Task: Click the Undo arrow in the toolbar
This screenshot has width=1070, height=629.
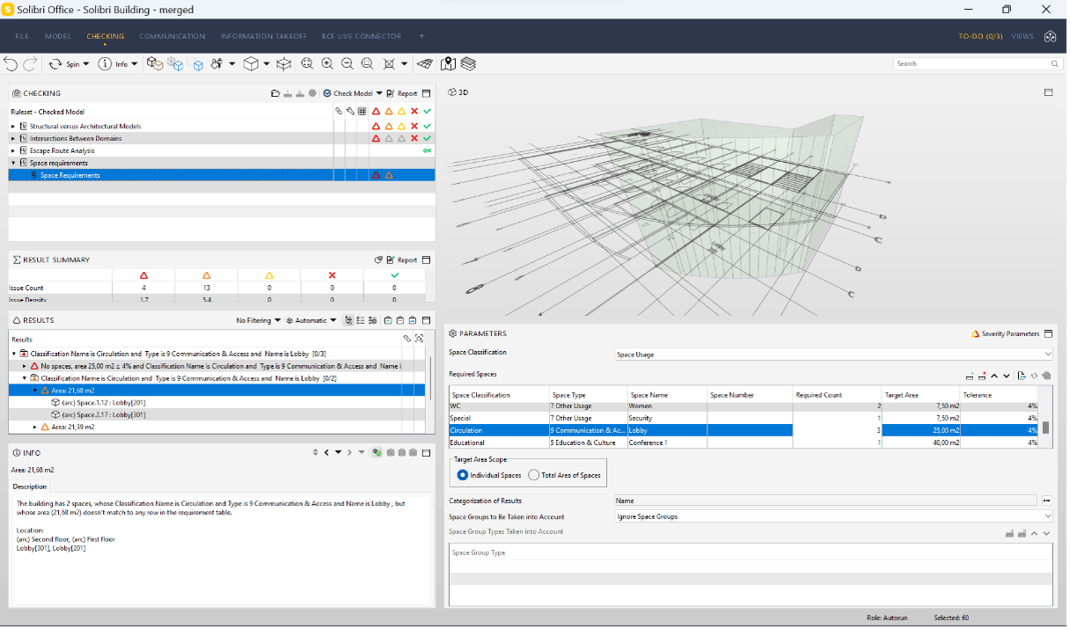Action: pos(10,64)
